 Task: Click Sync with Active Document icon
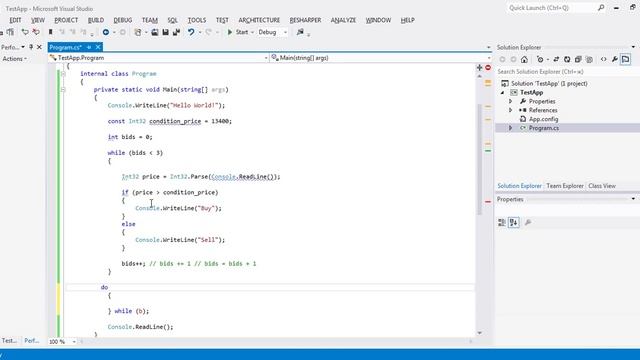(556, 59)
